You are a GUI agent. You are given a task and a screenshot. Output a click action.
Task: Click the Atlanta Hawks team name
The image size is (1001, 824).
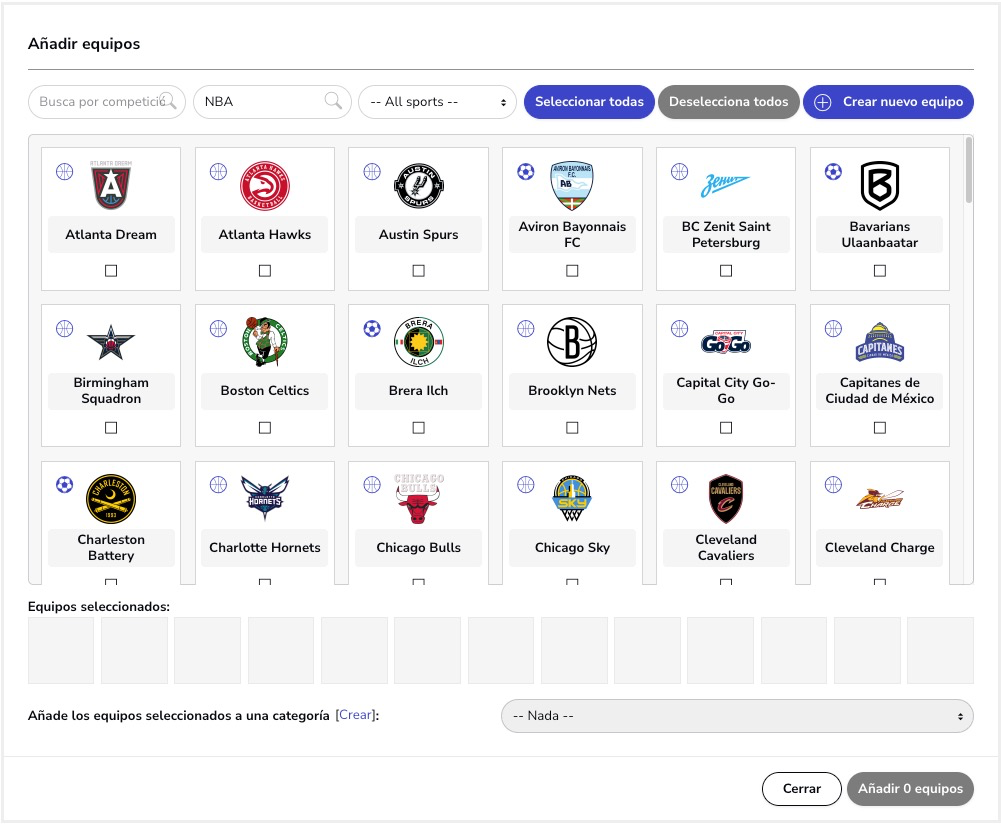(265, 234)
